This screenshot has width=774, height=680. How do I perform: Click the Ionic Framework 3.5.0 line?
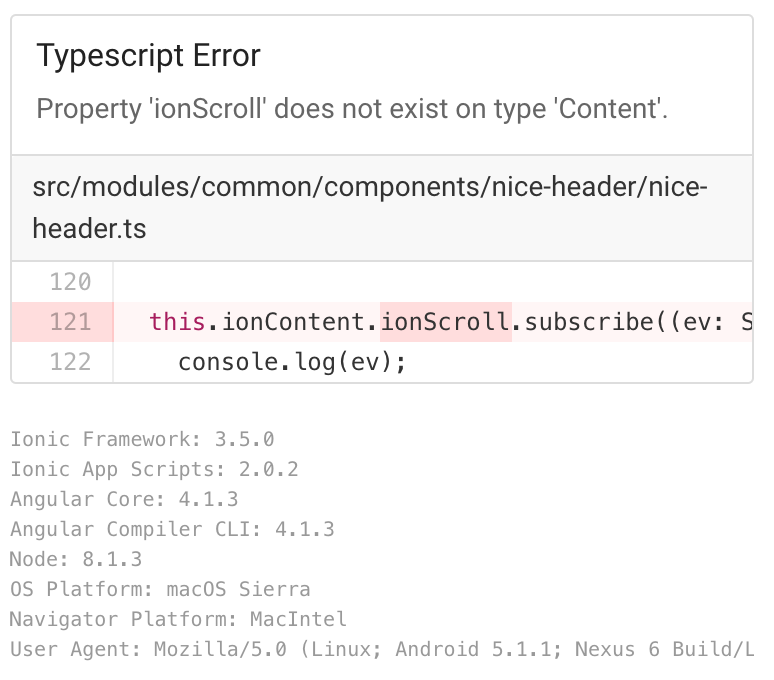tap(143, 439)
